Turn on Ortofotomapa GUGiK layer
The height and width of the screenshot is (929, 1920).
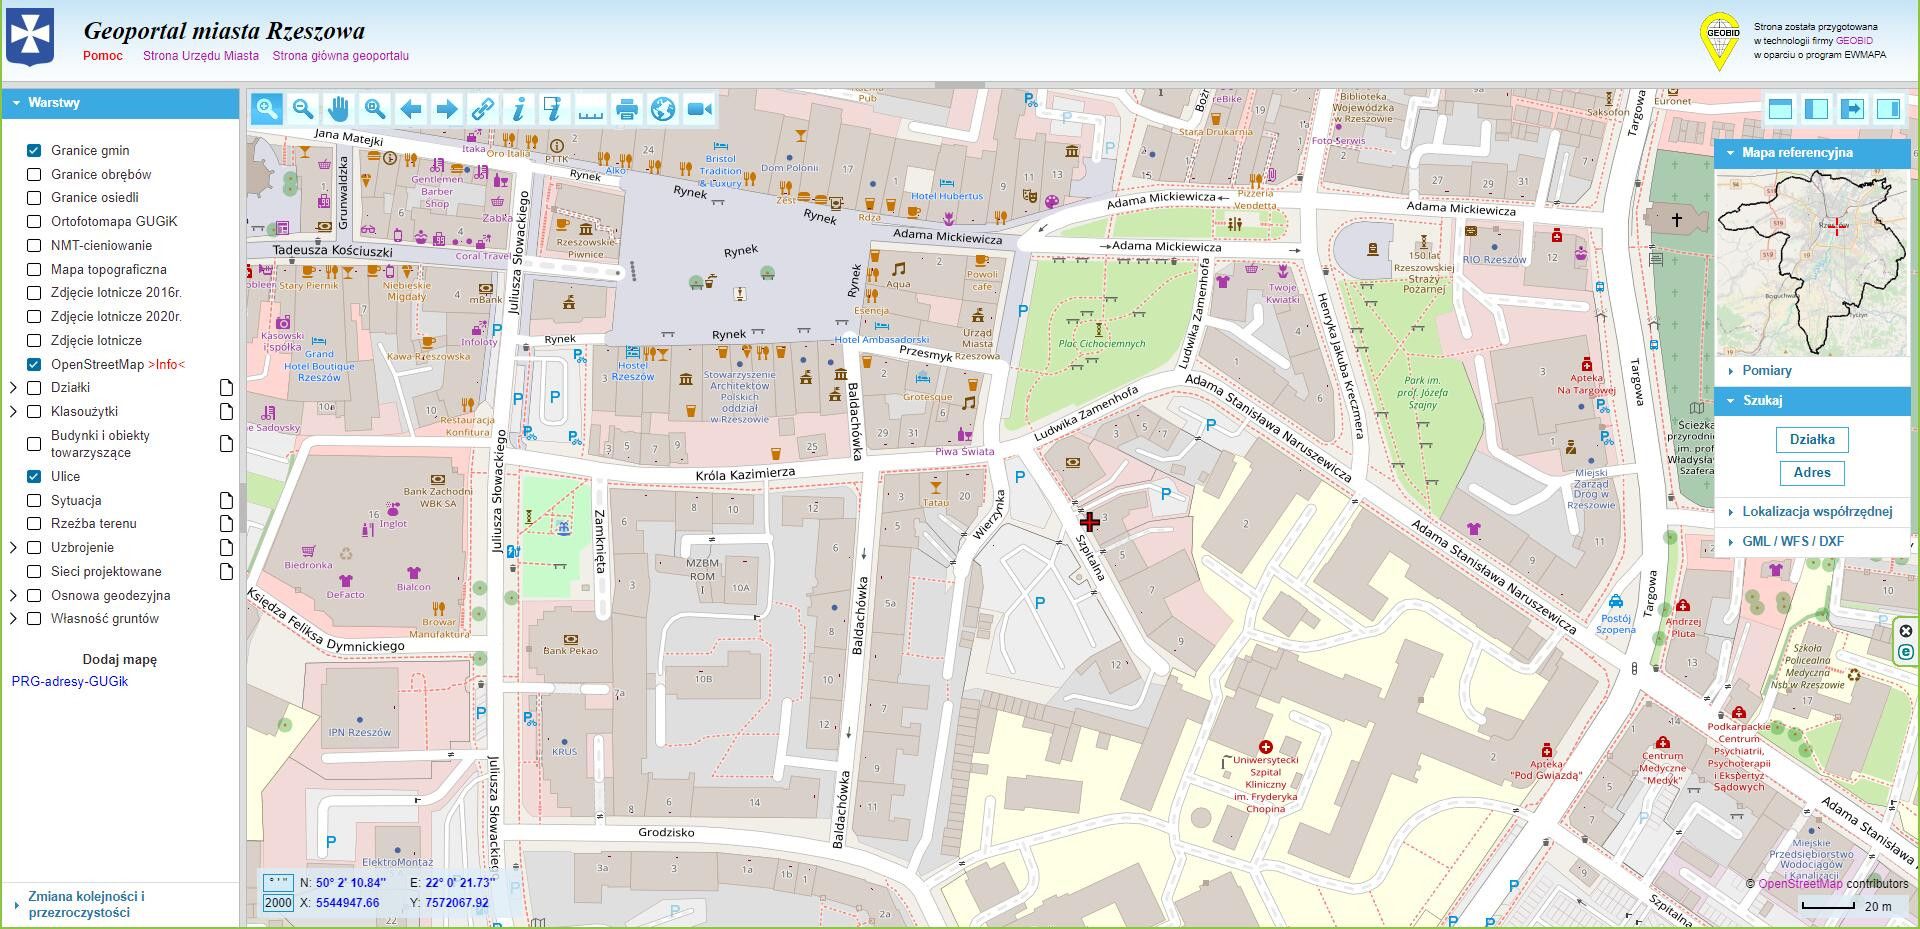(x=34, y=222)
